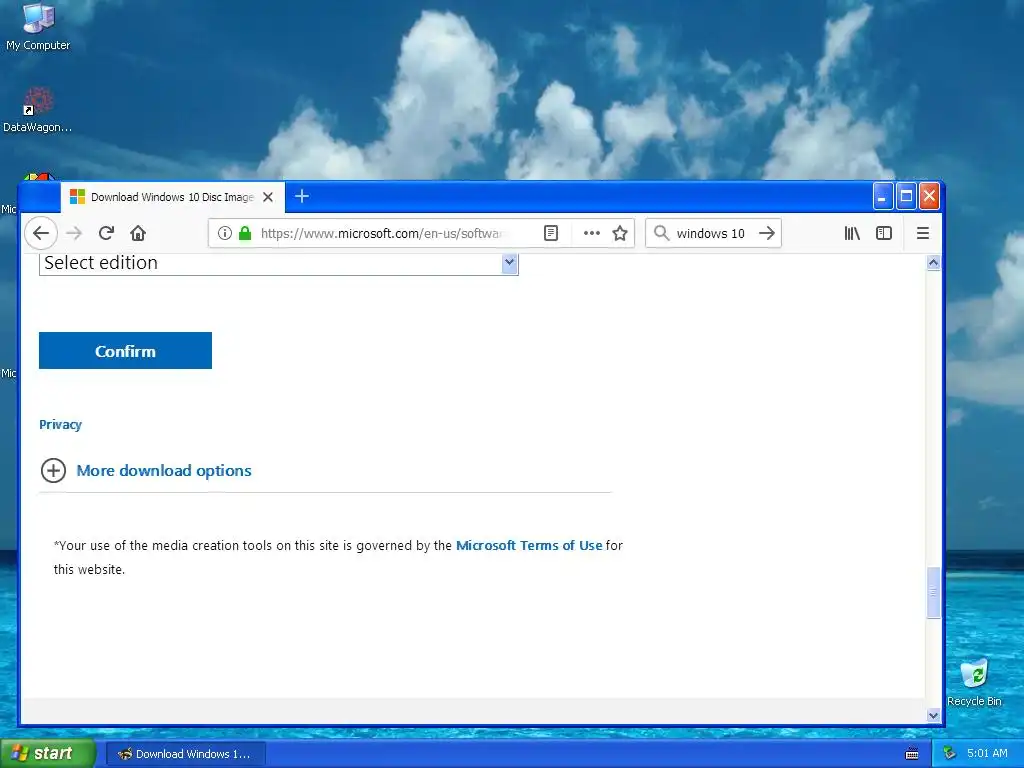Click the keyboard icon in system tray
This screenshot has height=768, width=1024.
pos(912,754)
